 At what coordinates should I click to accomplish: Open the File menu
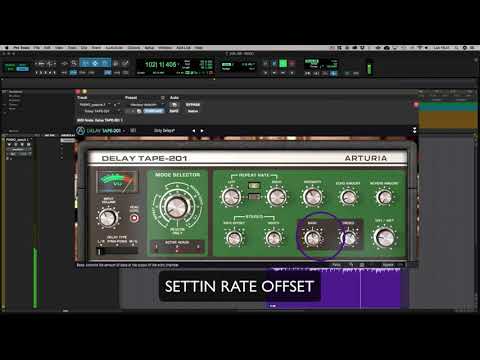click(x=36, y=48)
